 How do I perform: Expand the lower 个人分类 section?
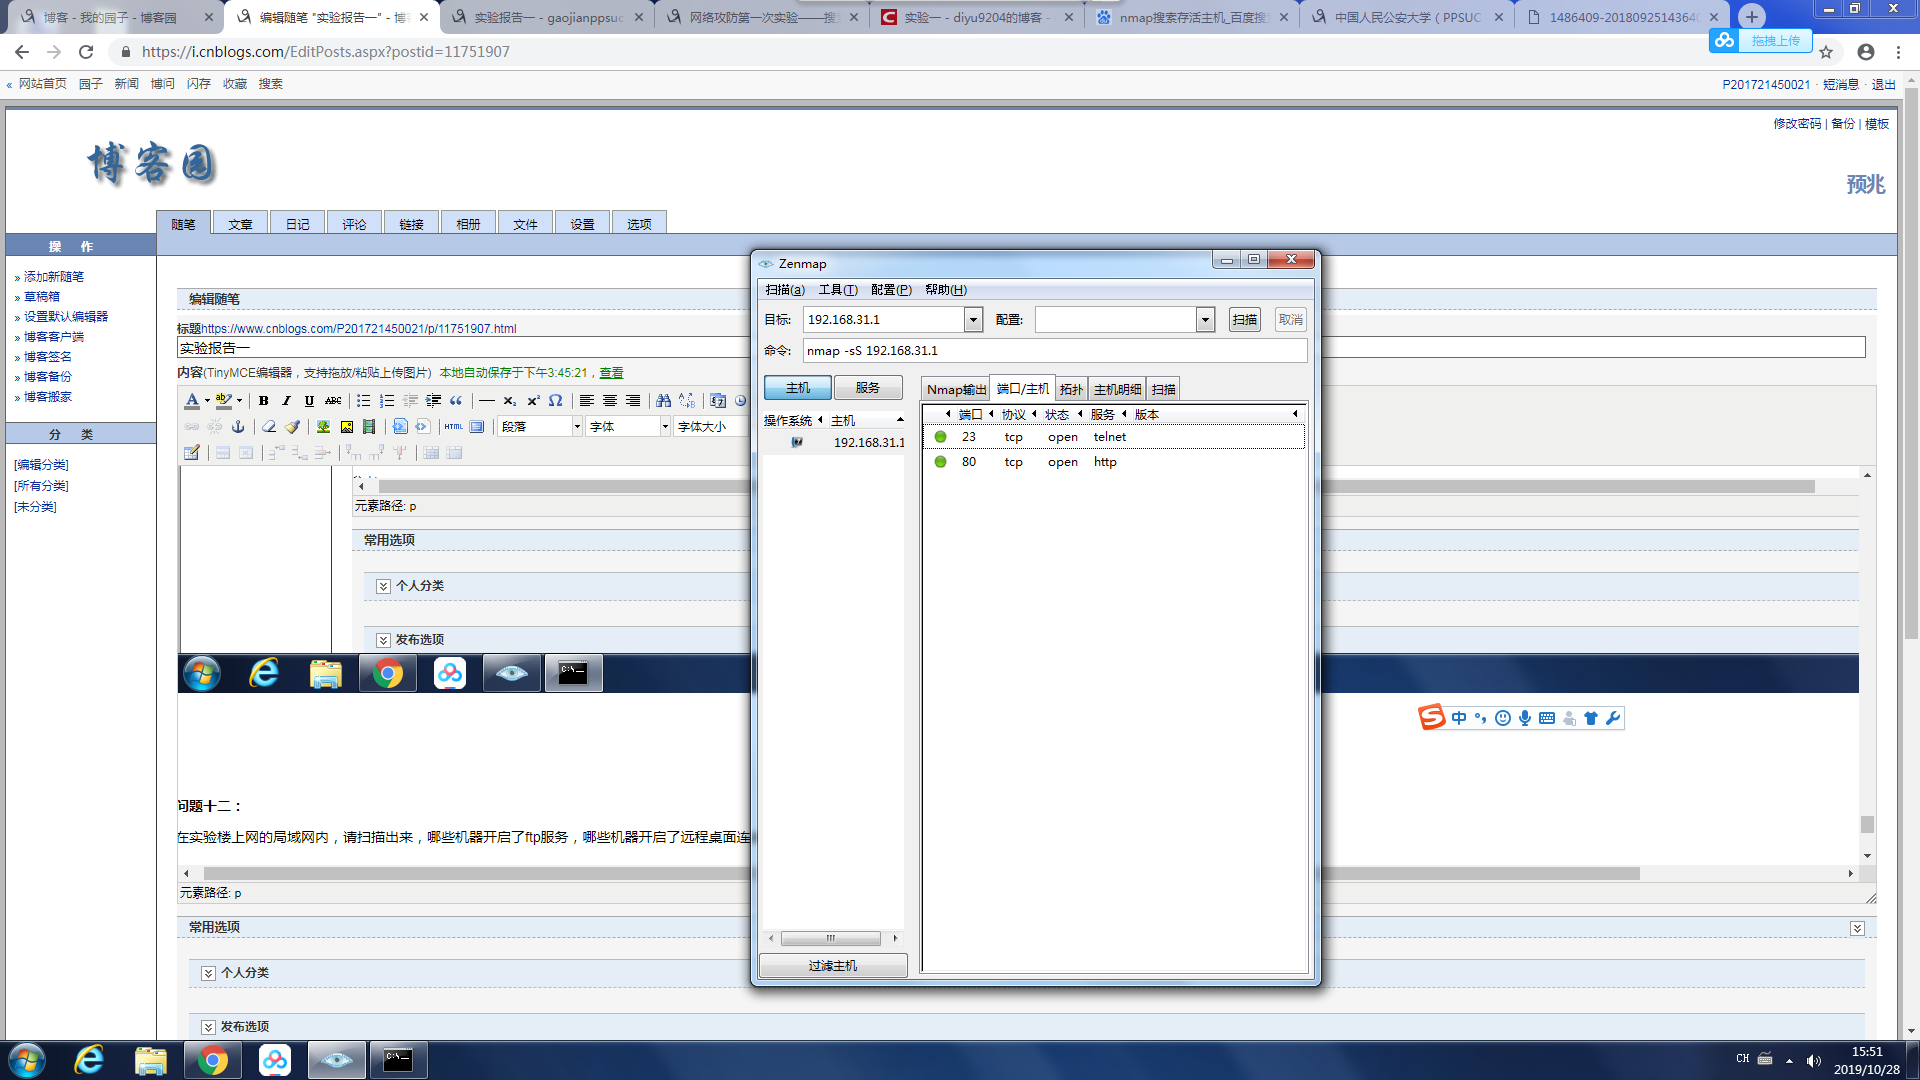pyautogui.click(x=208, y=973)
